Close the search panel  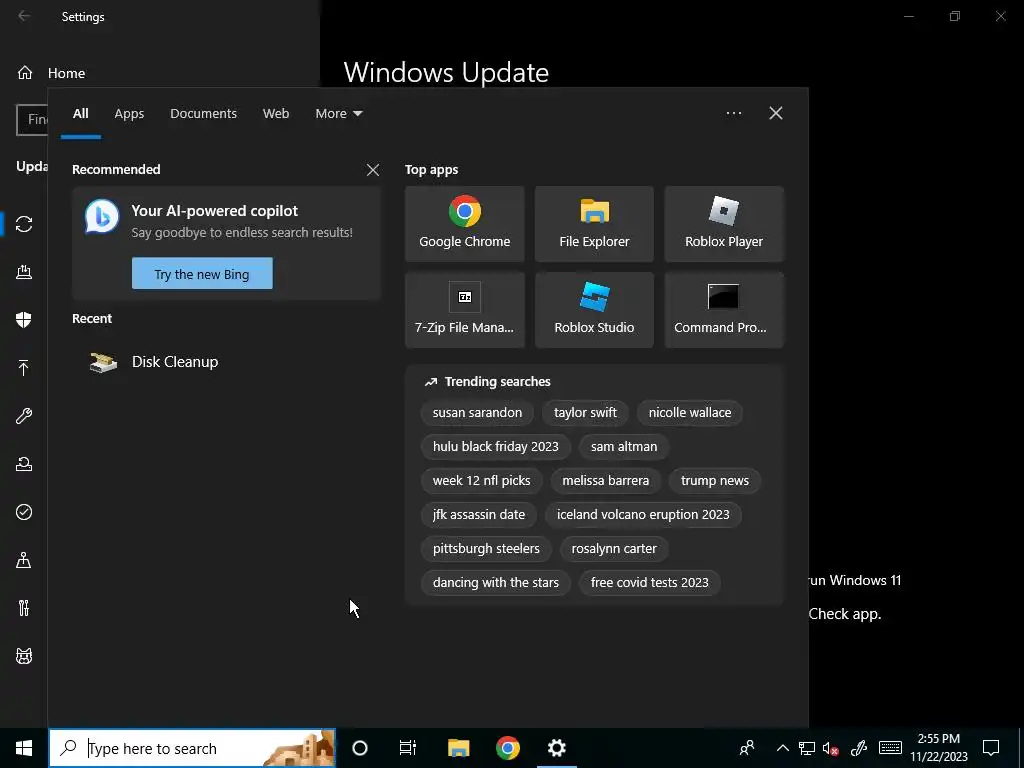[x=776, y=113]
